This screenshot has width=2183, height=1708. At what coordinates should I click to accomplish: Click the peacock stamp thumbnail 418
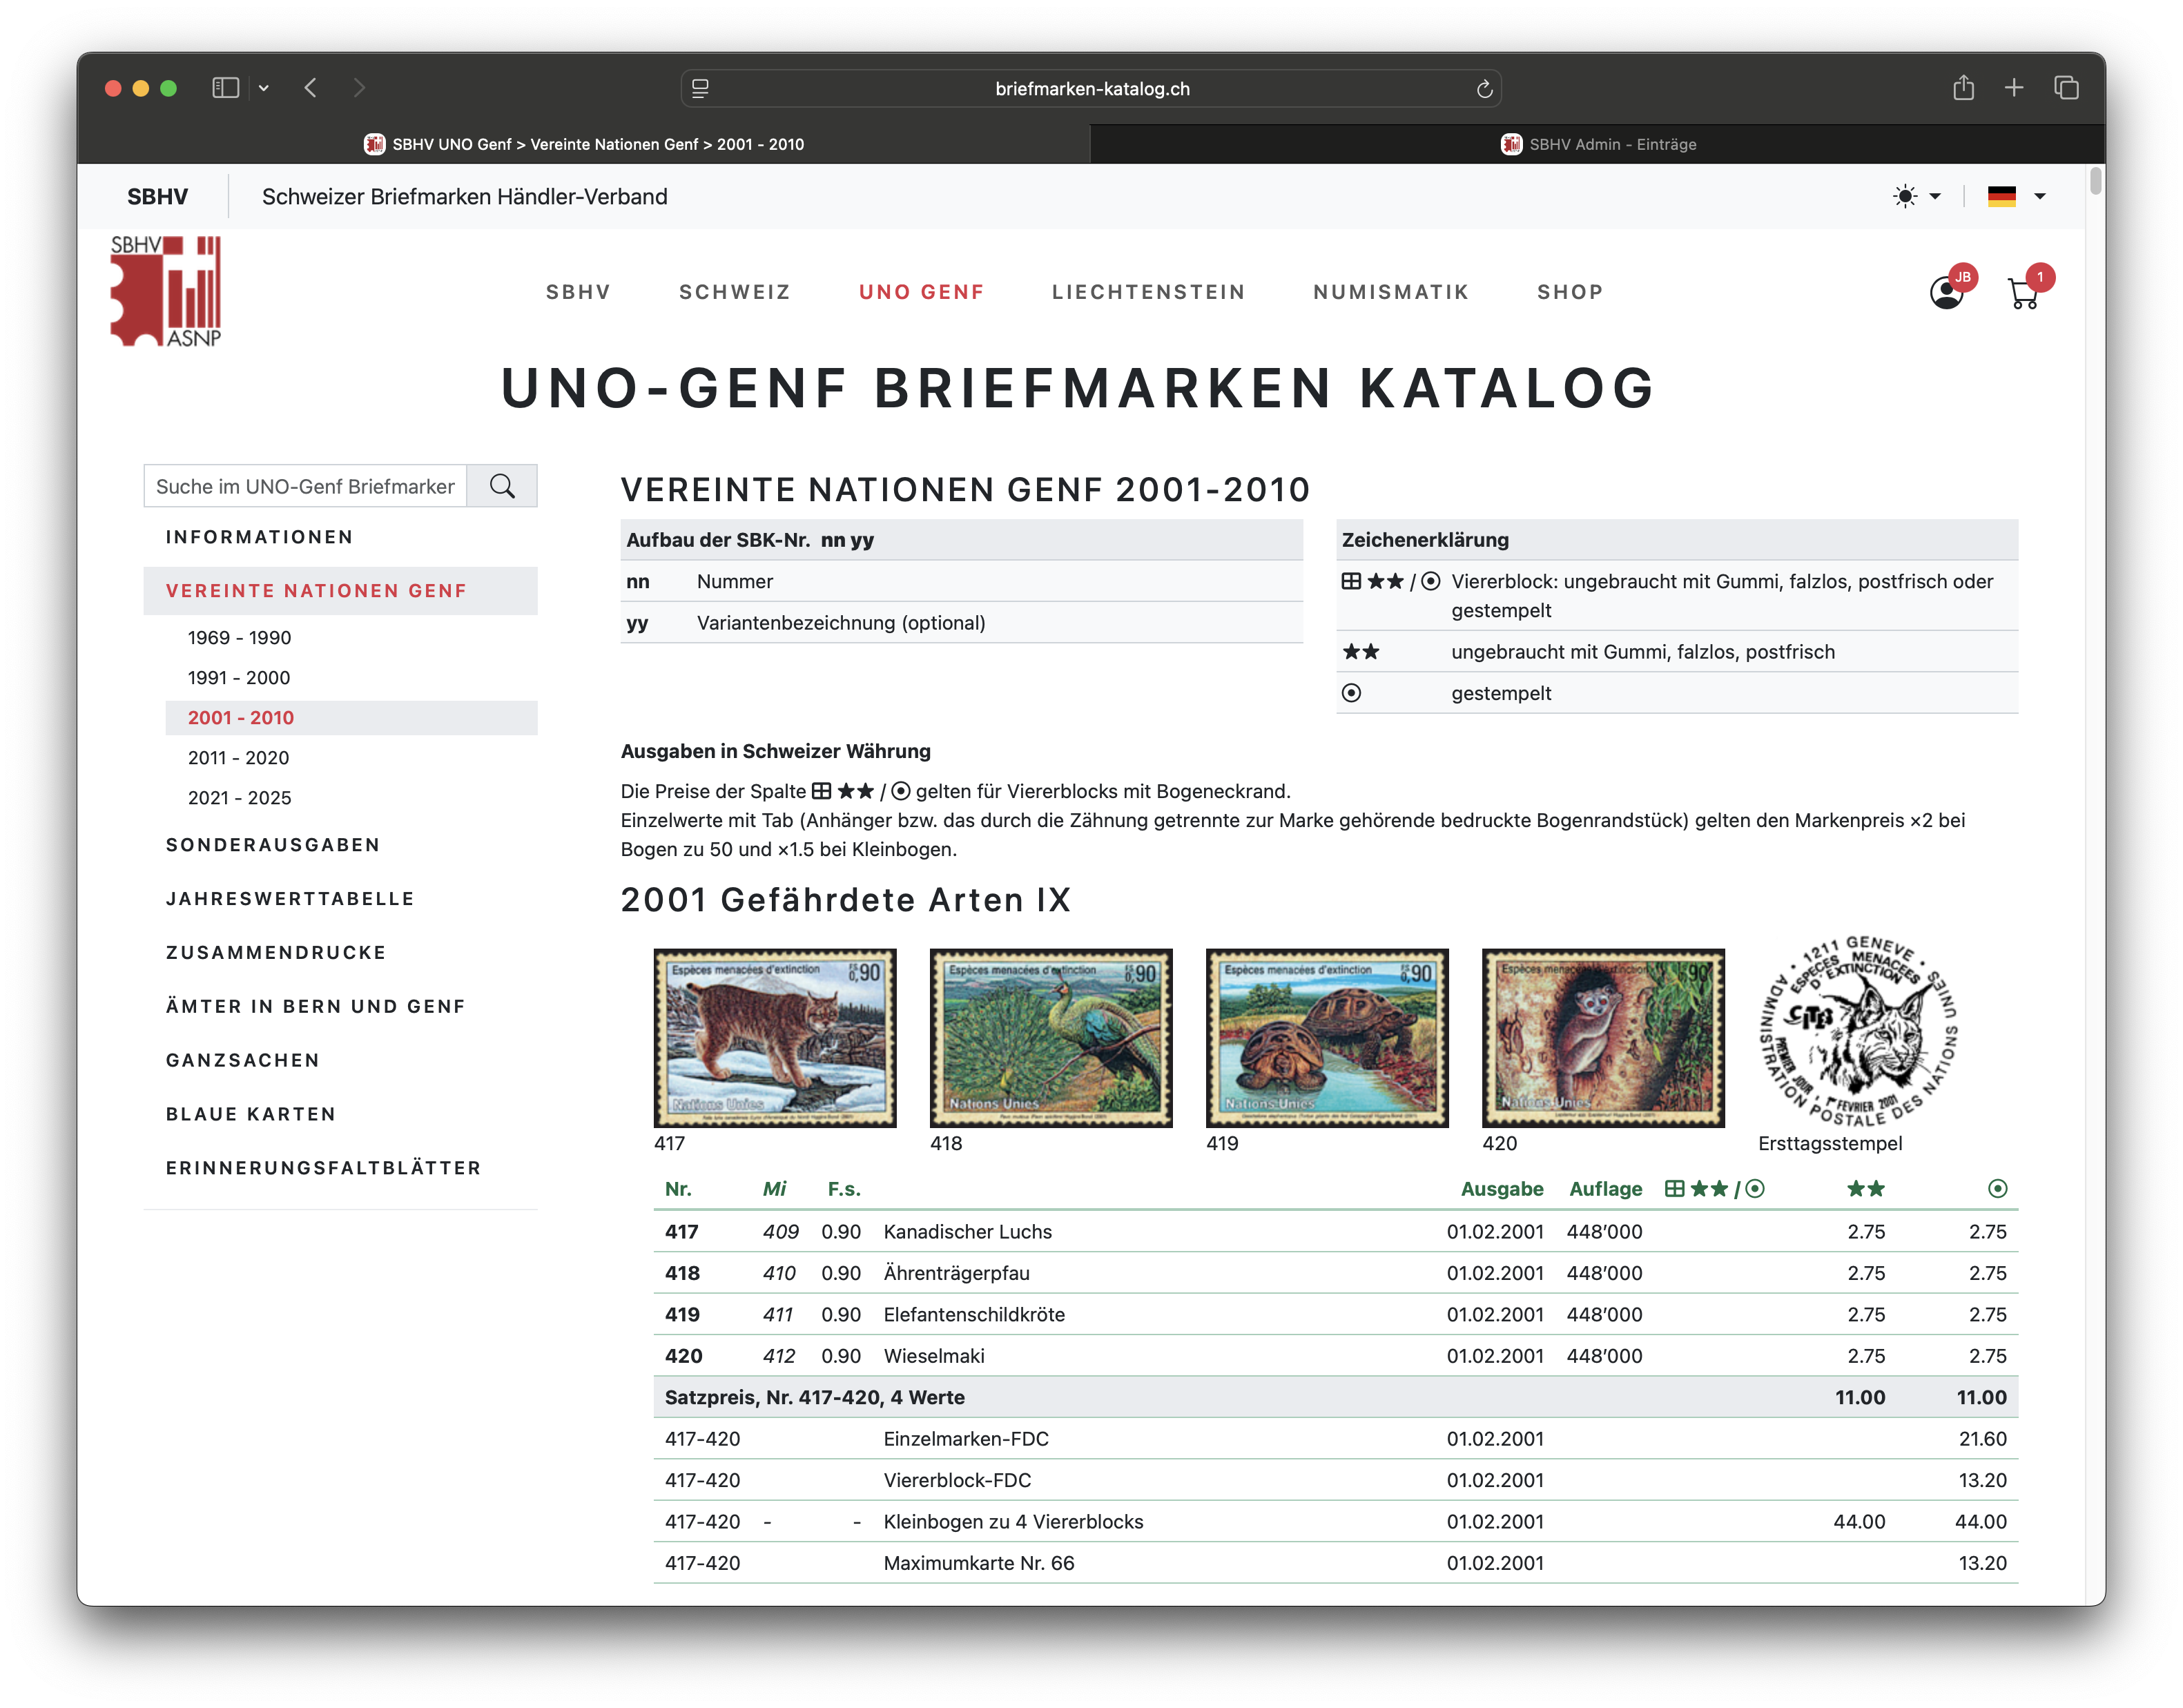(1051, 1038)
